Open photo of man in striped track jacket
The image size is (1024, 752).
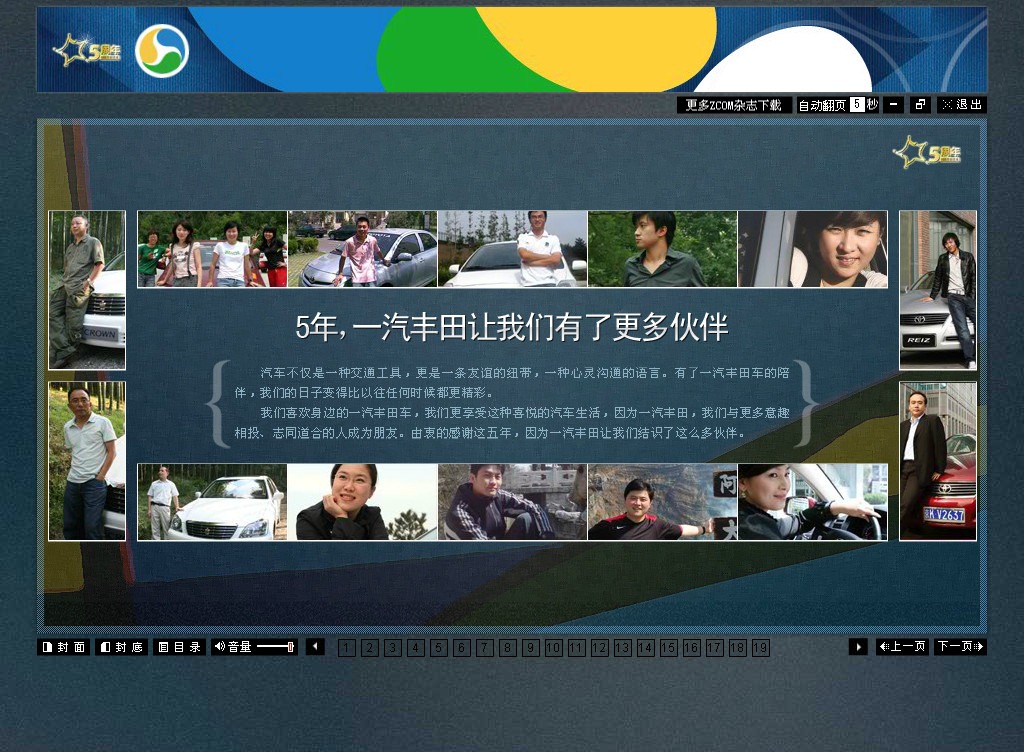click(x=513, y=502)
